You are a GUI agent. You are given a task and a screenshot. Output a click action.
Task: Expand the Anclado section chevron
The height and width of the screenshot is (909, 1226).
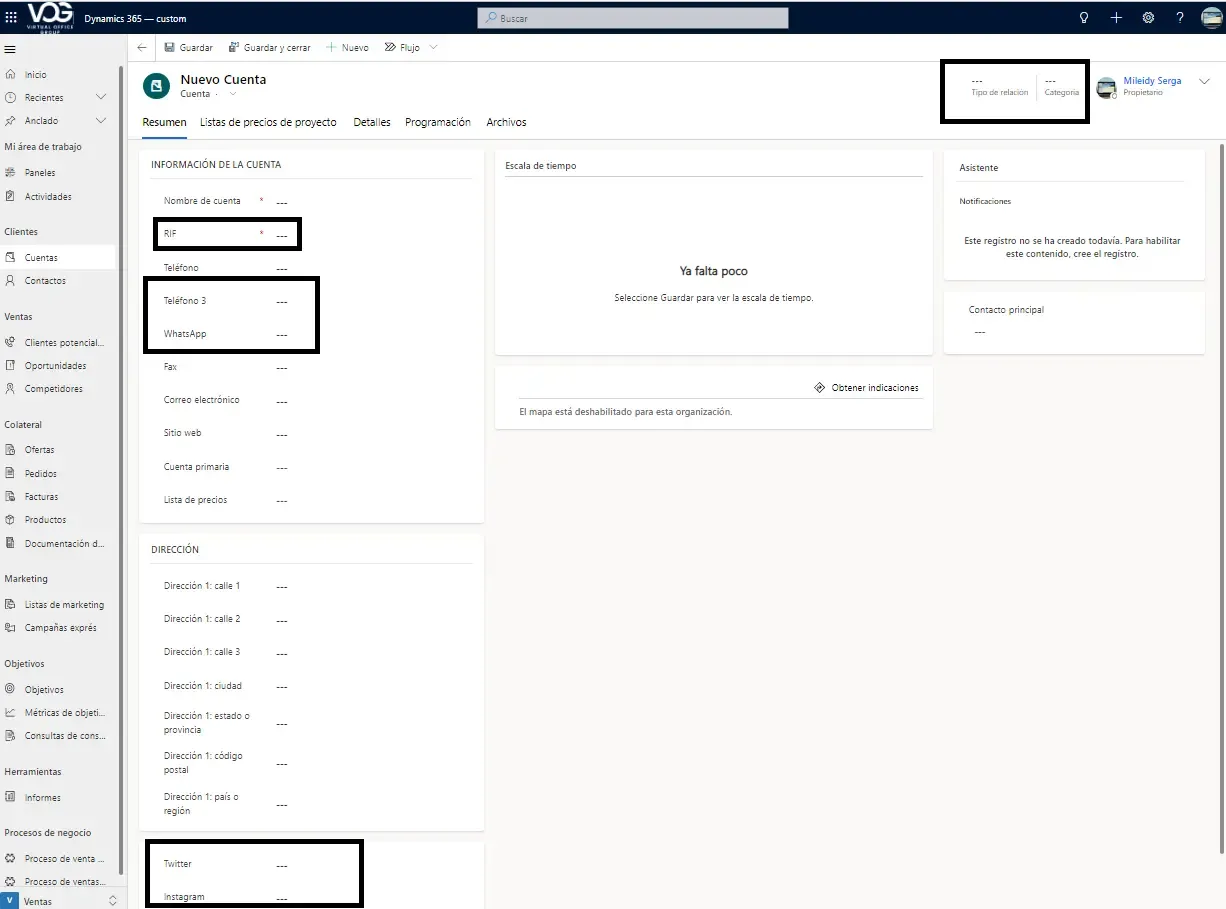click(x=101, y=121)
